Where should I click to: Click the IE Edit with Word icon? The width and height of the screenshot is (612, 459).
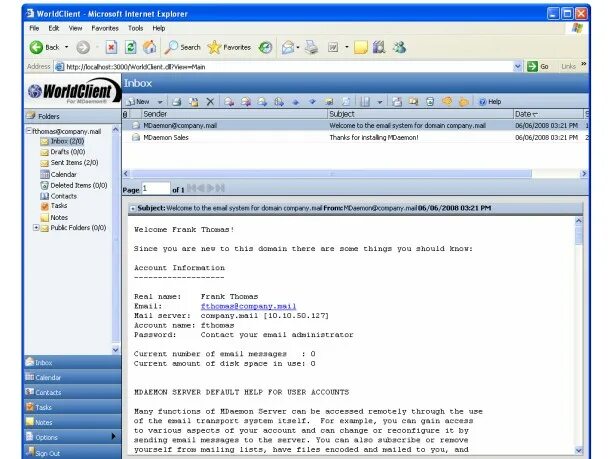tap(333, 47)
